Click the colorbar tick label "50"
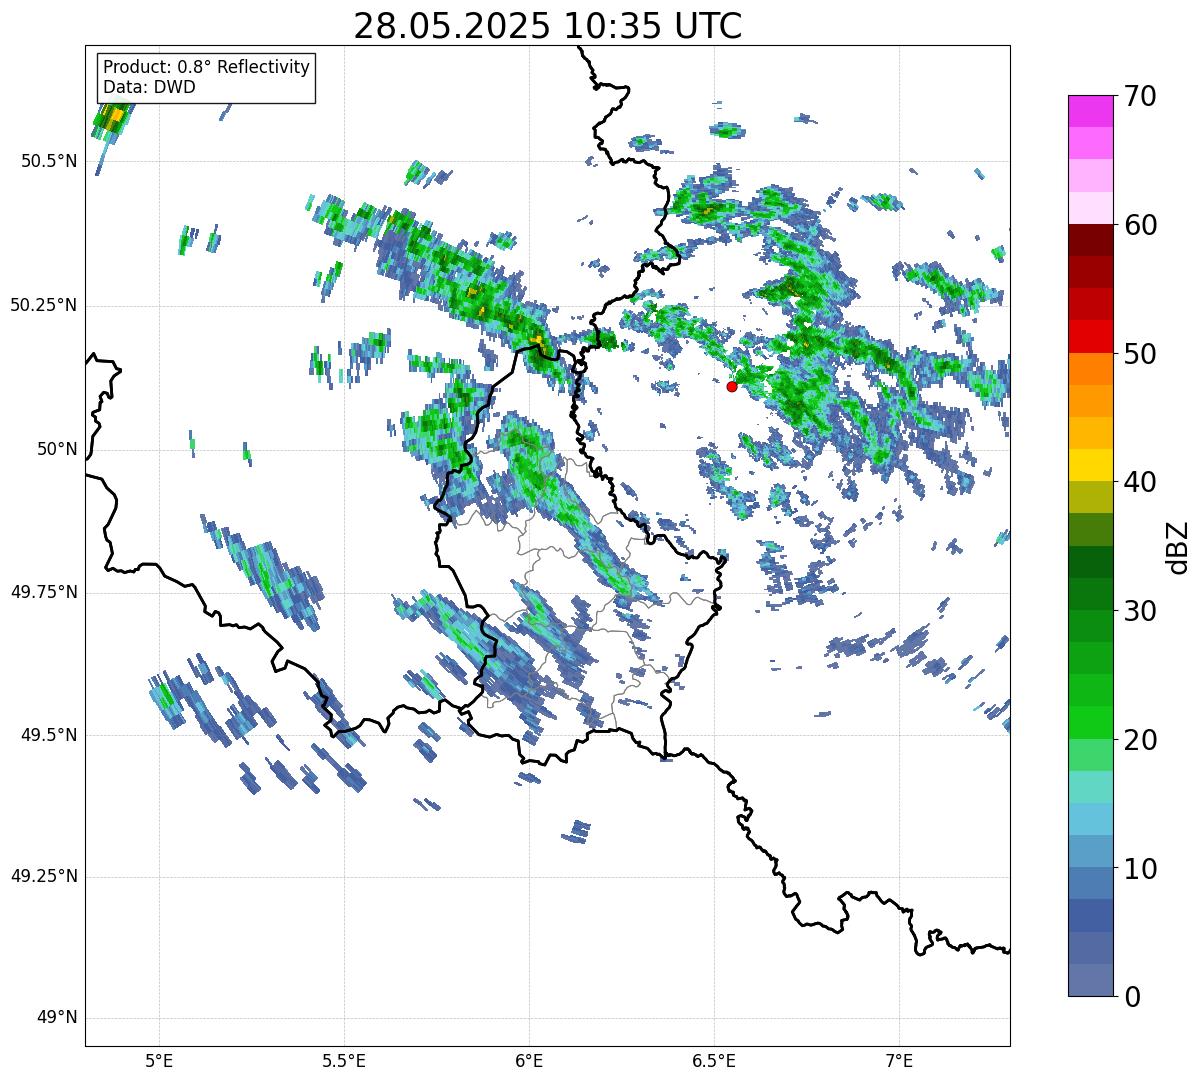This screenshot has height=1081, width=1202. [1139, 354]
